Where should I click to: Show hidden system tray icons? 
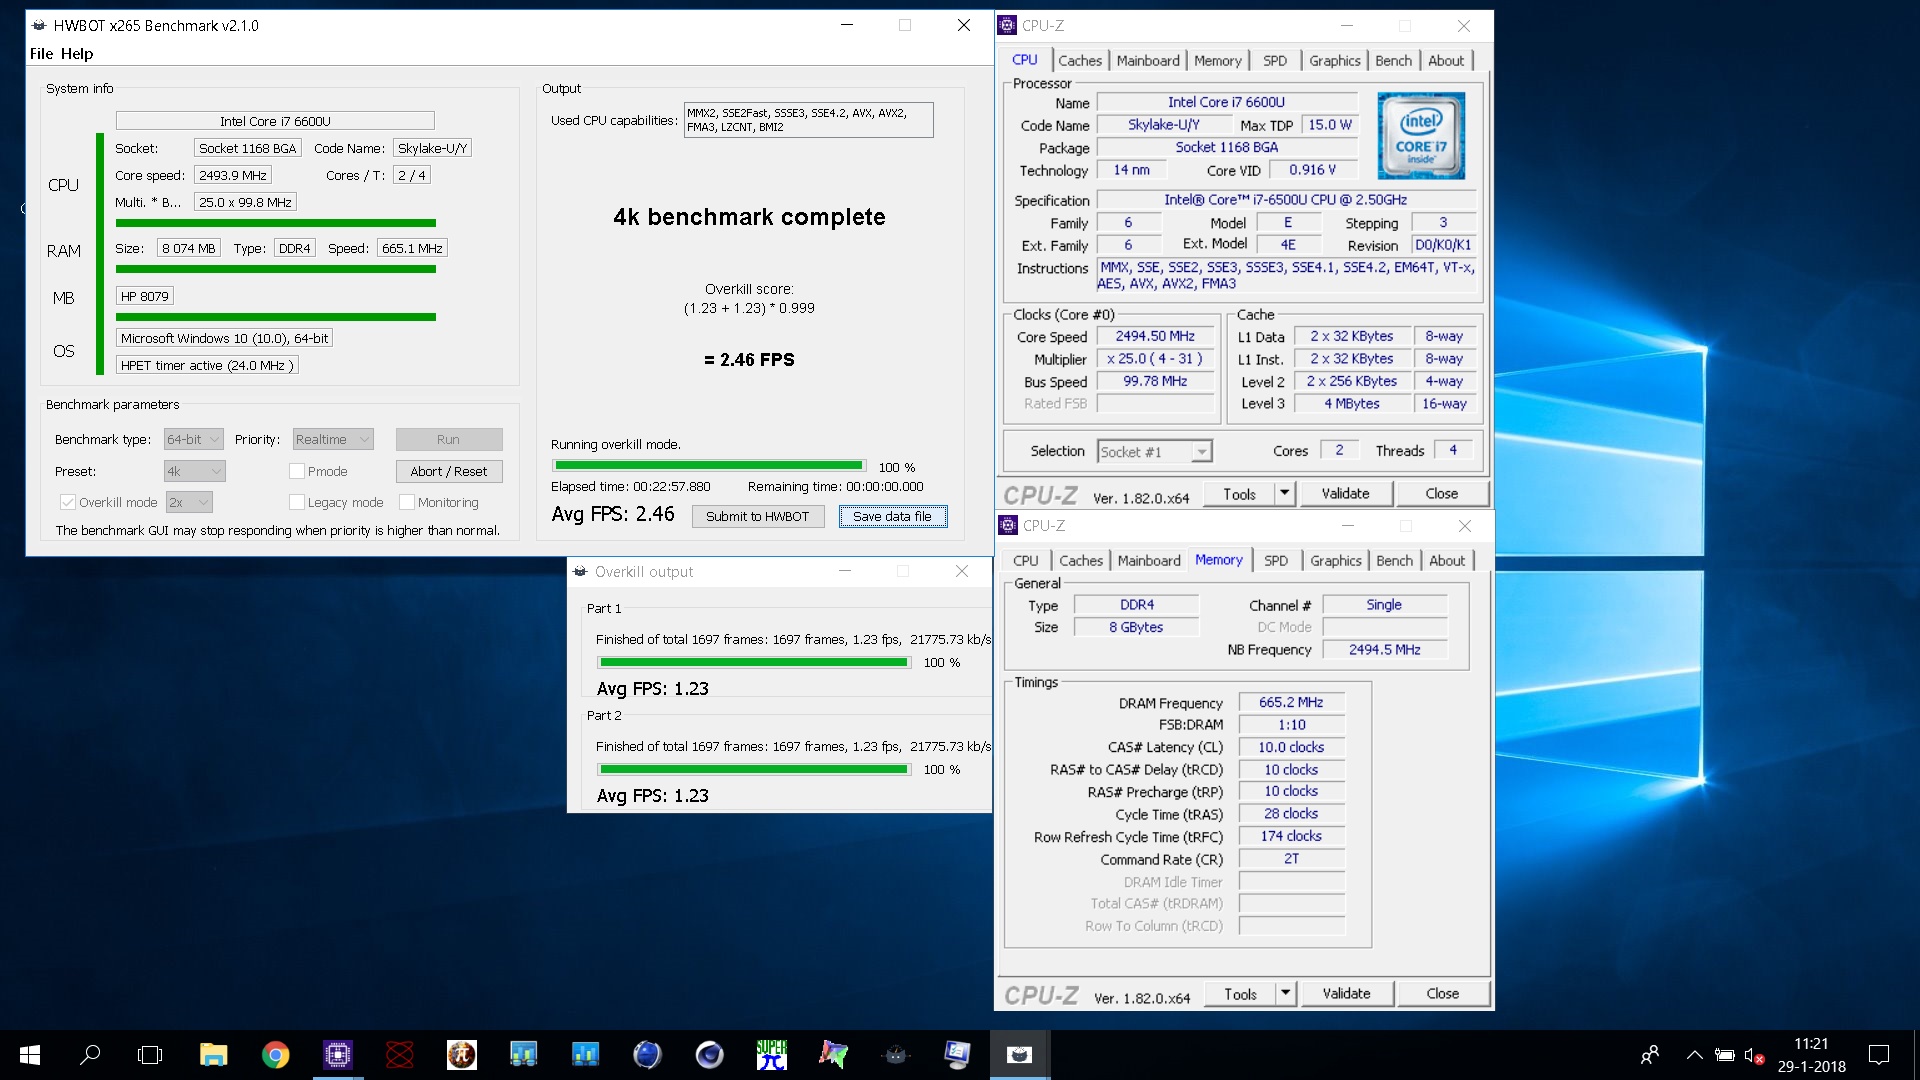1694,1054
